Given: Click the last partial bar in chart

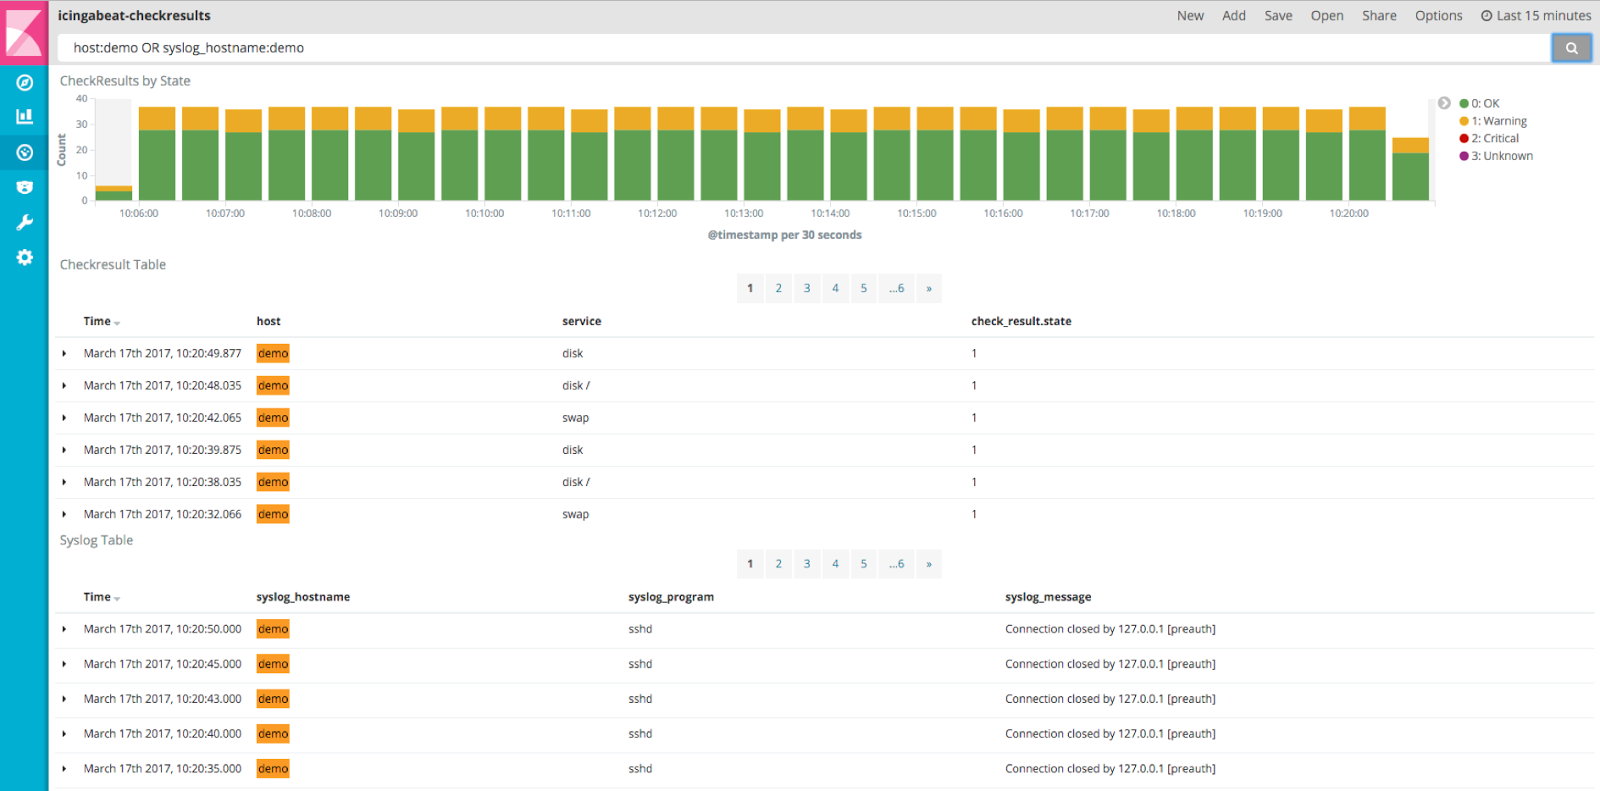Looking at the screenshot, I should [x=1410, y=169].
